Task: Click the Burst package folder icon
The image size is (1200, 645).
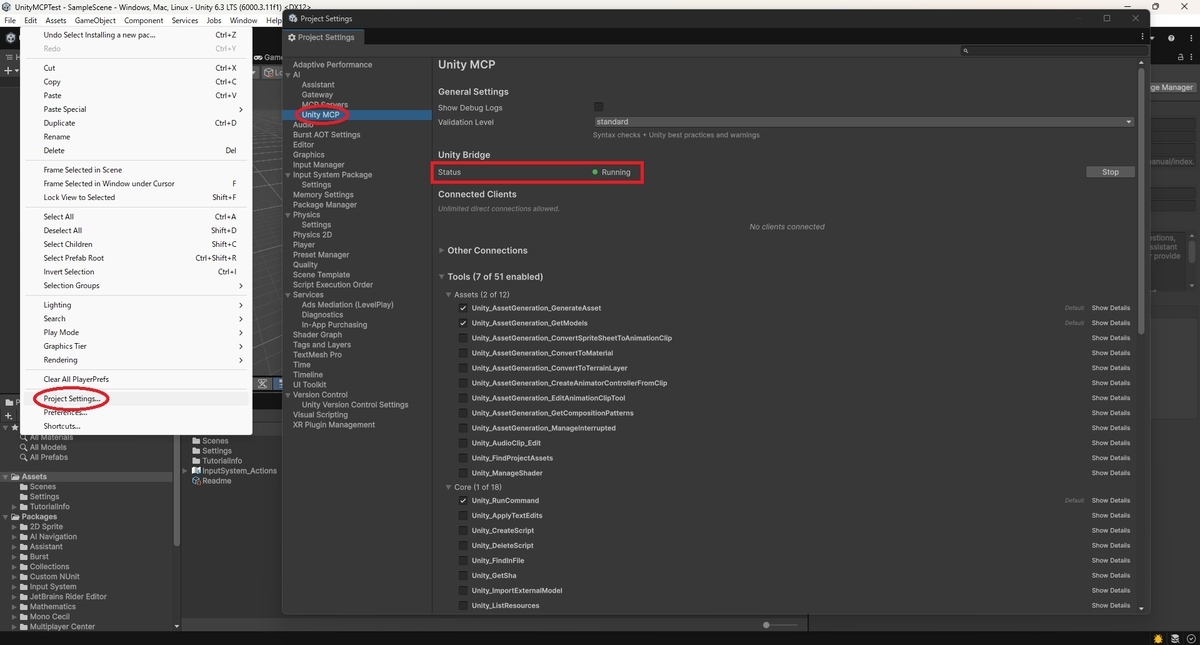Action: [23, 557]
